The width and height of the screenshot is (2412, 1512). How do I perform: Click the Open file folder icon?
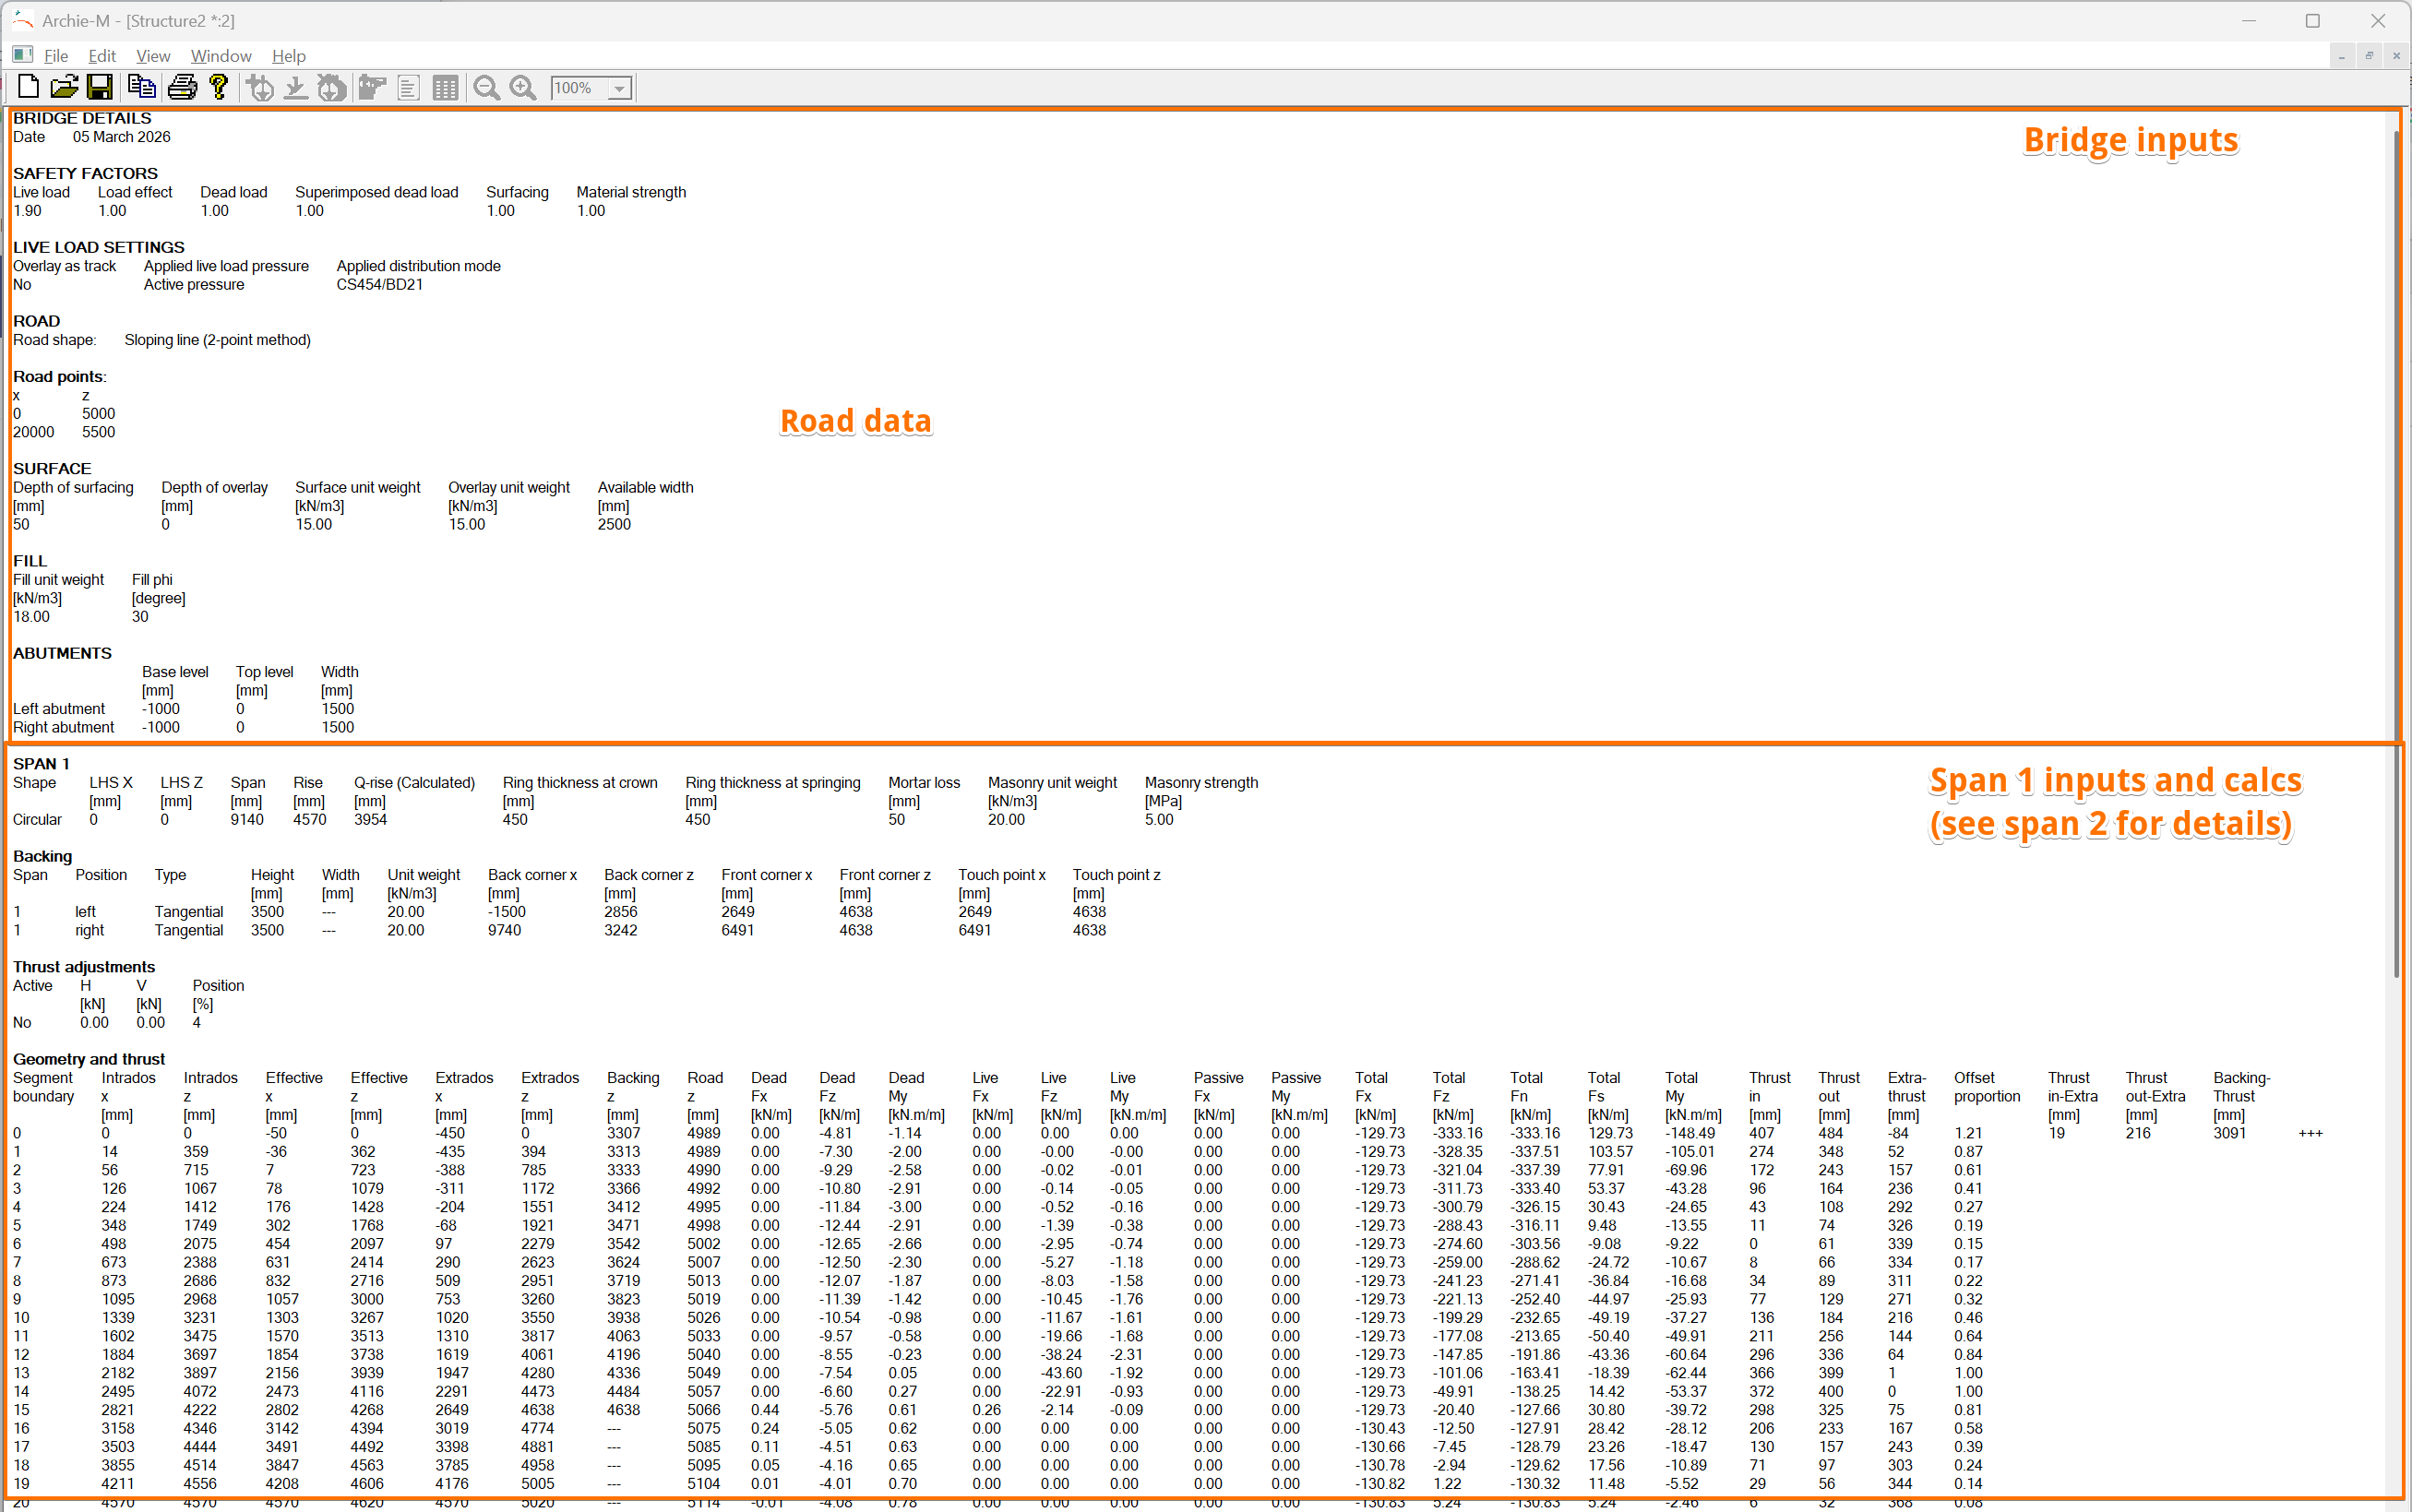tap(63, 88)
